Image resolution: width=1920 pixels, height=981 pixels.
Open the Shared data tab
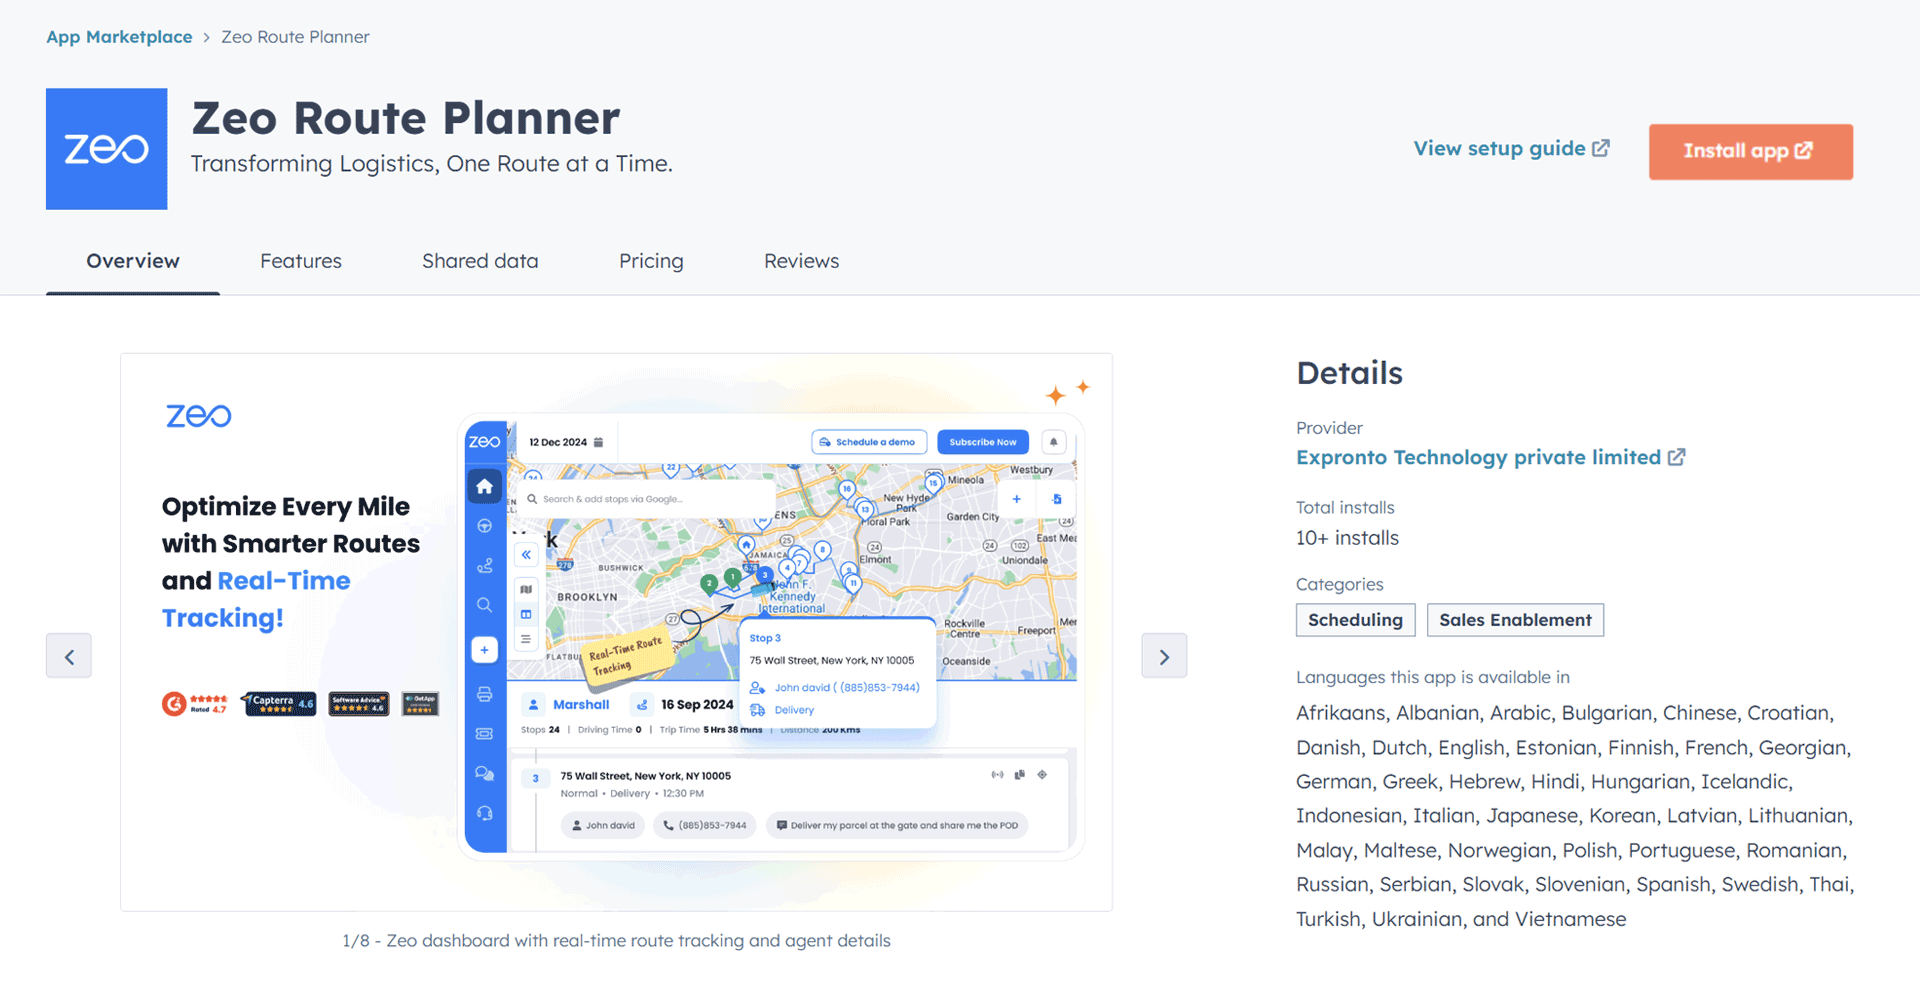pyautogui.click(x=480, y=261)
